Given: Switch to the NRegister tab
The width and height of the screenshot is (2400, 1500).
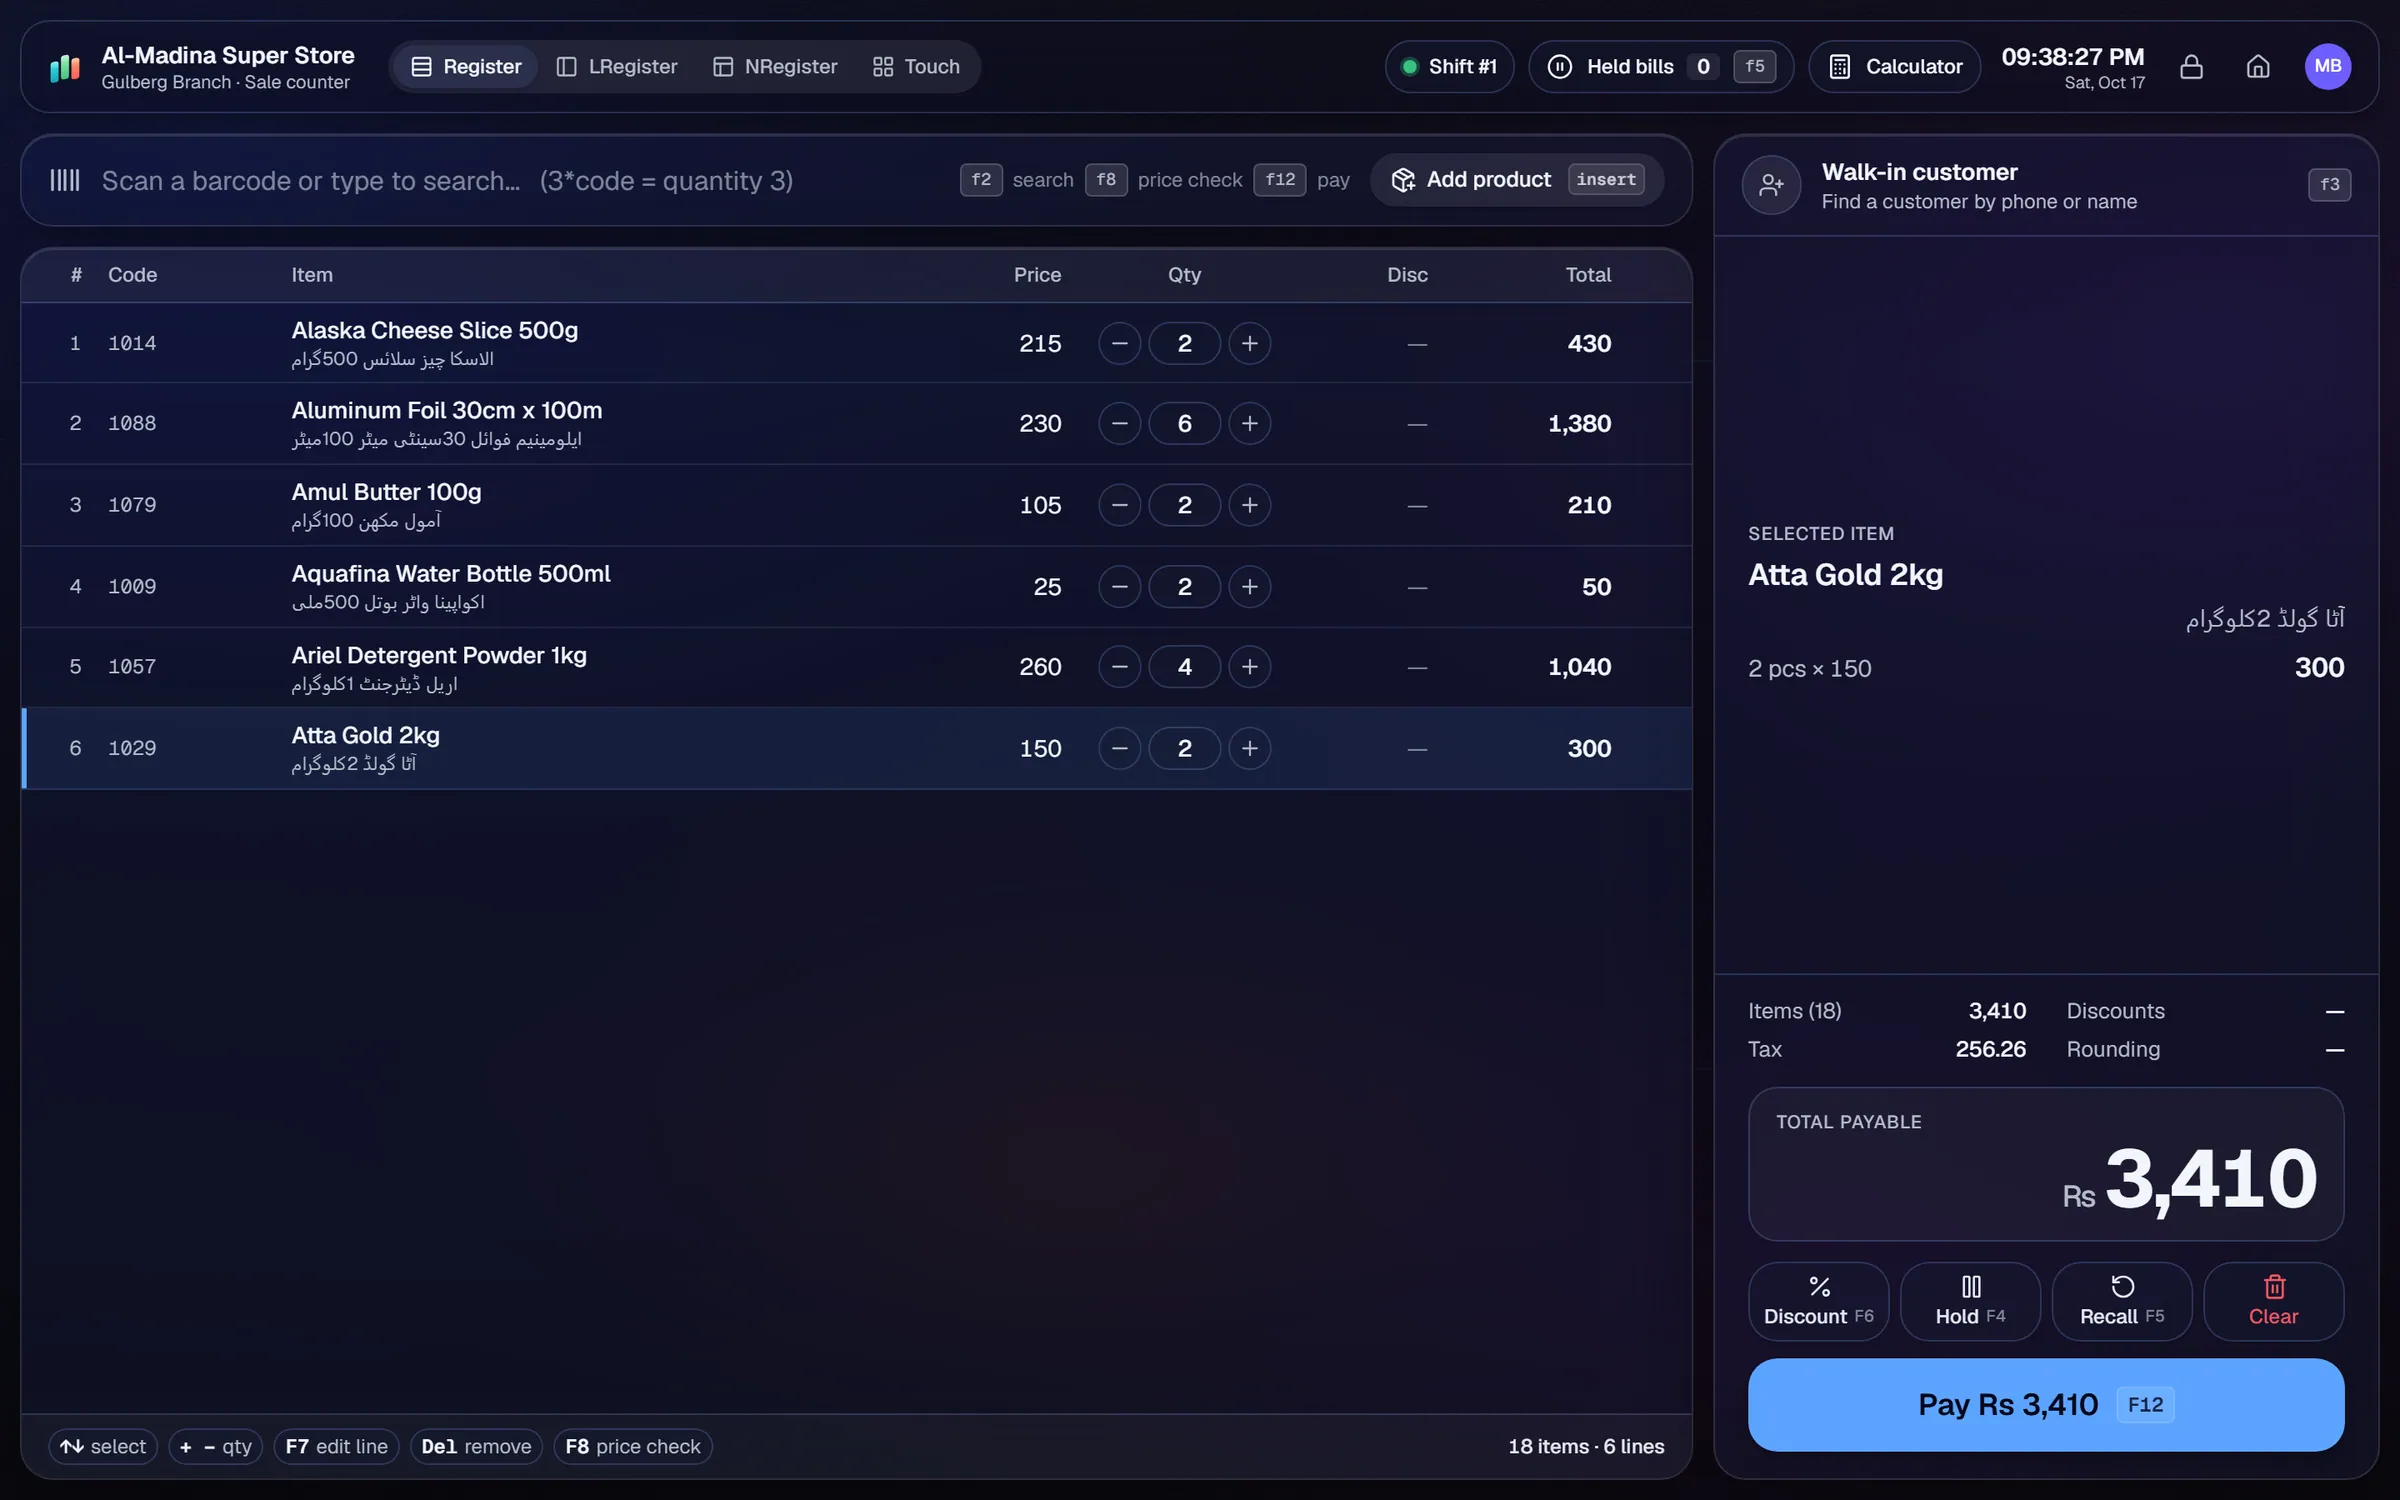Looking at the screenshot, I should [775, 67].
